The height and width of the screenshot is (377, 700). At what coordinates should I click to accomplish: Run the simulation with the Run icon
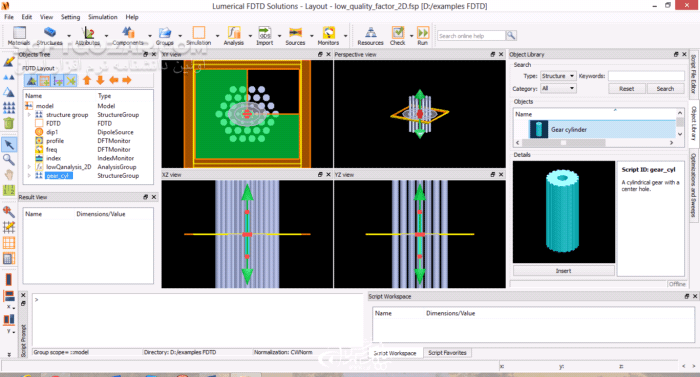pyautogui.click(x=423, y=33)
